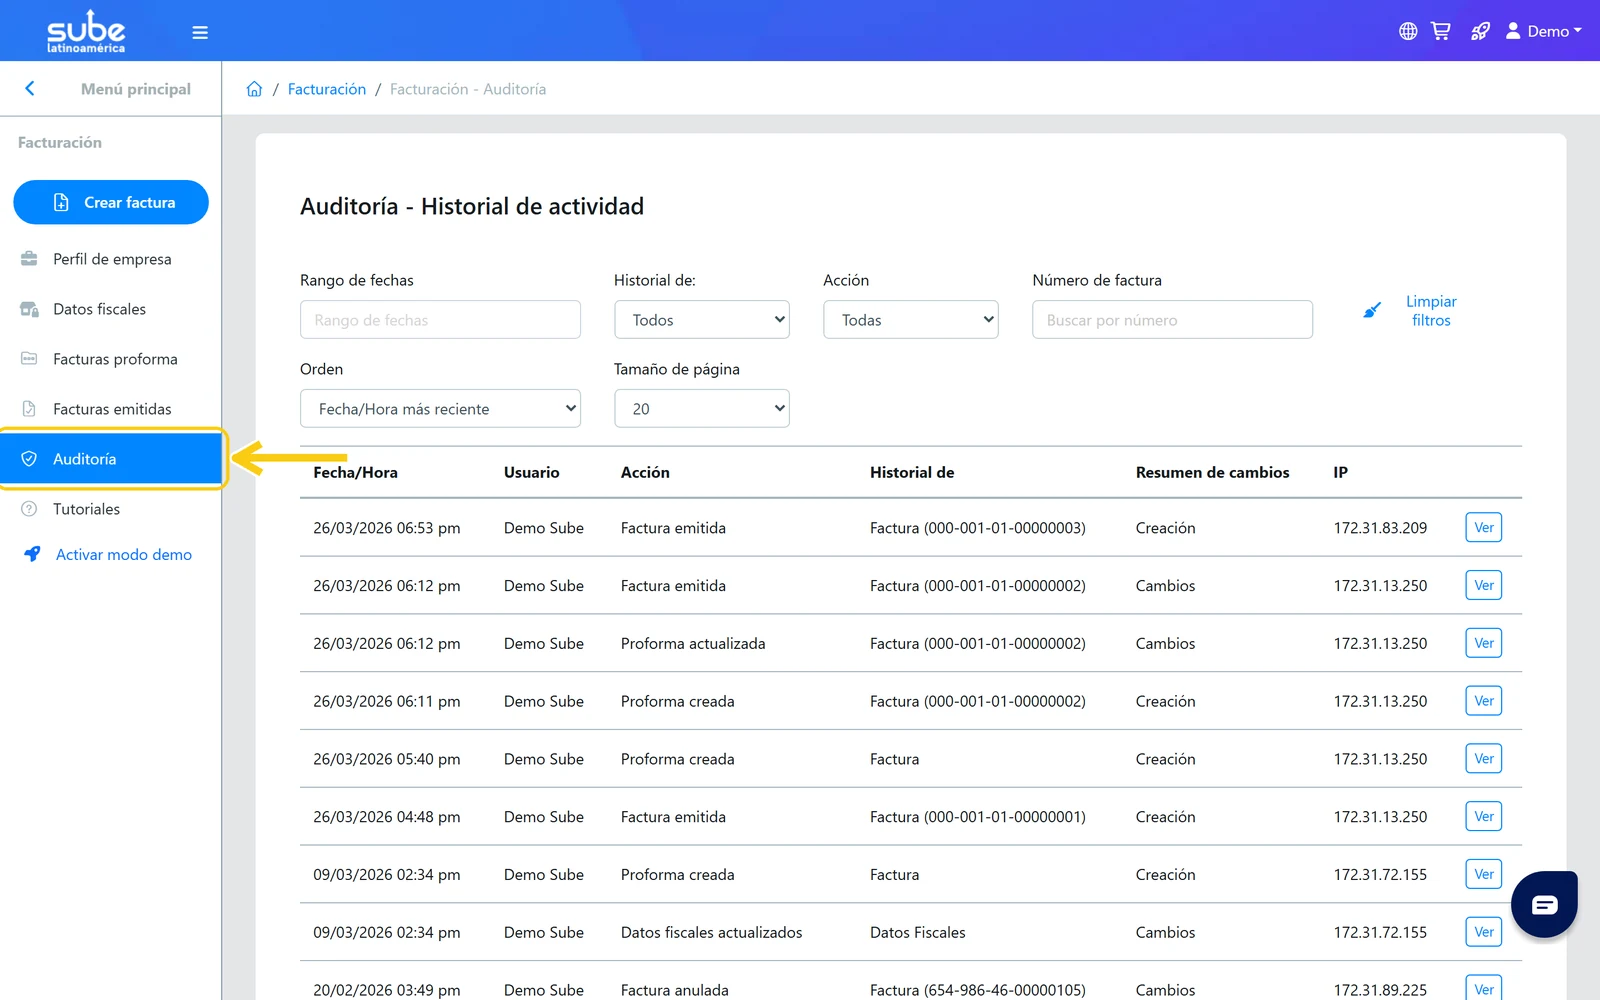Open Perfil de empresa menu item
The width and height of the screenshot is (1600, 1000).
(111, 259)
